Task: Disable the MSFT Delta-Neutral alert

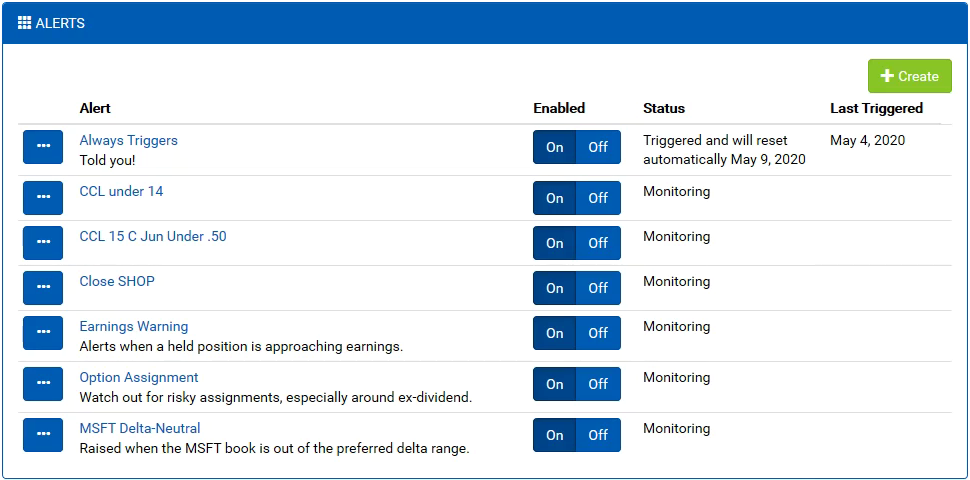Action: point(598,435)
